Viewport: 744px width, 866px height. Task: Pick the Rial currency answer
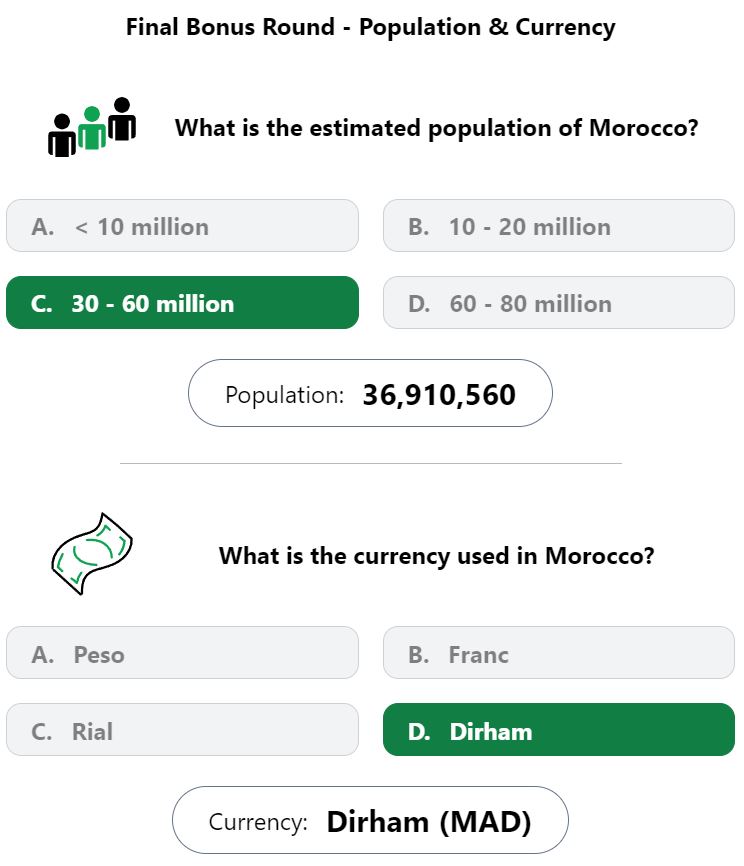(x=182, y=730)
